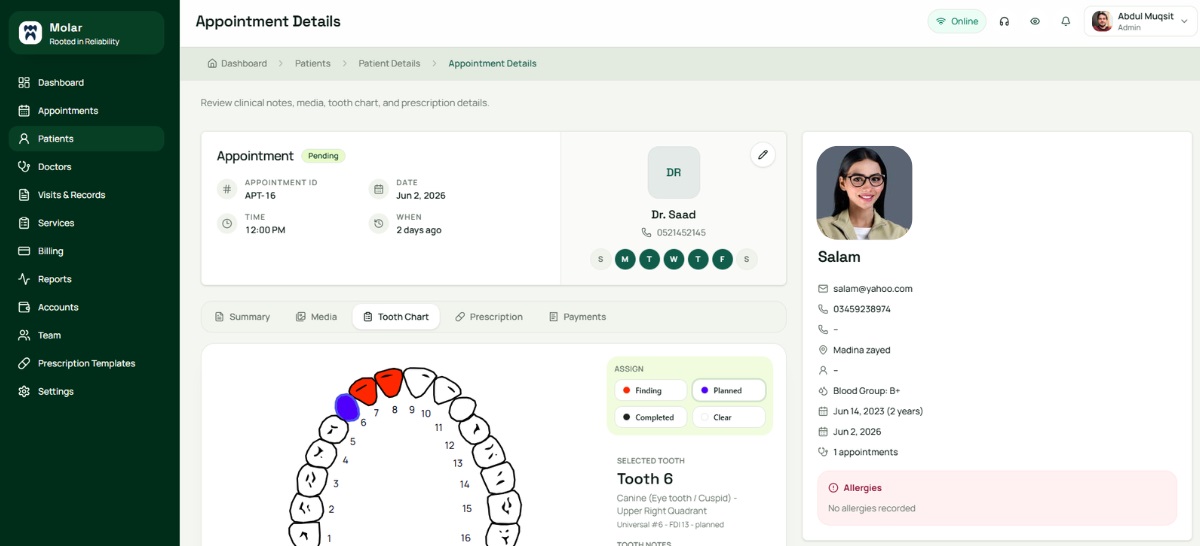Click the DR doctor avatar
Screen dimensions: 1200x546
click(674, 172)
